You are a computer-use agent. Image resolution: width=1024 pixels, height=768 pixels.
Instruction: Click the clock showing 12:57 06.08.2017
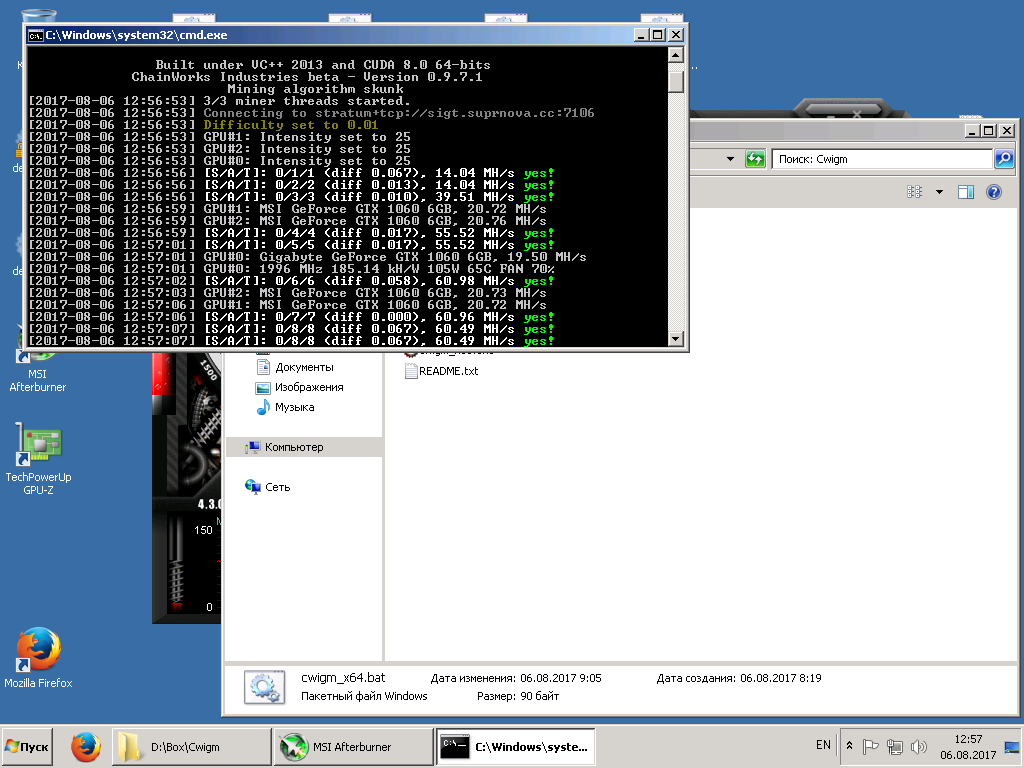click(x=968, y=747)
